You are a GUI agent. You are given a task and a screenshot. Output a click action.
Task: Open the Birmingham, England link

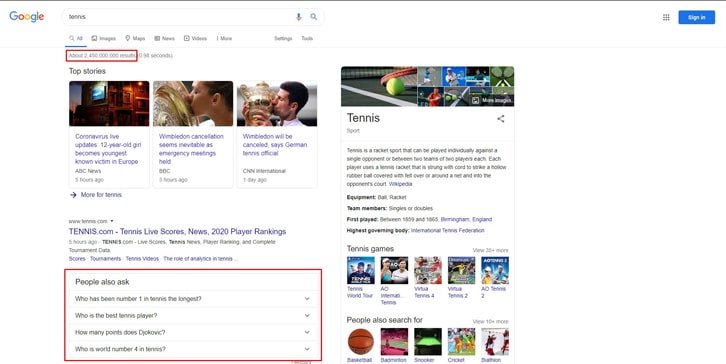pyautogui.click(x=466, y=220)
